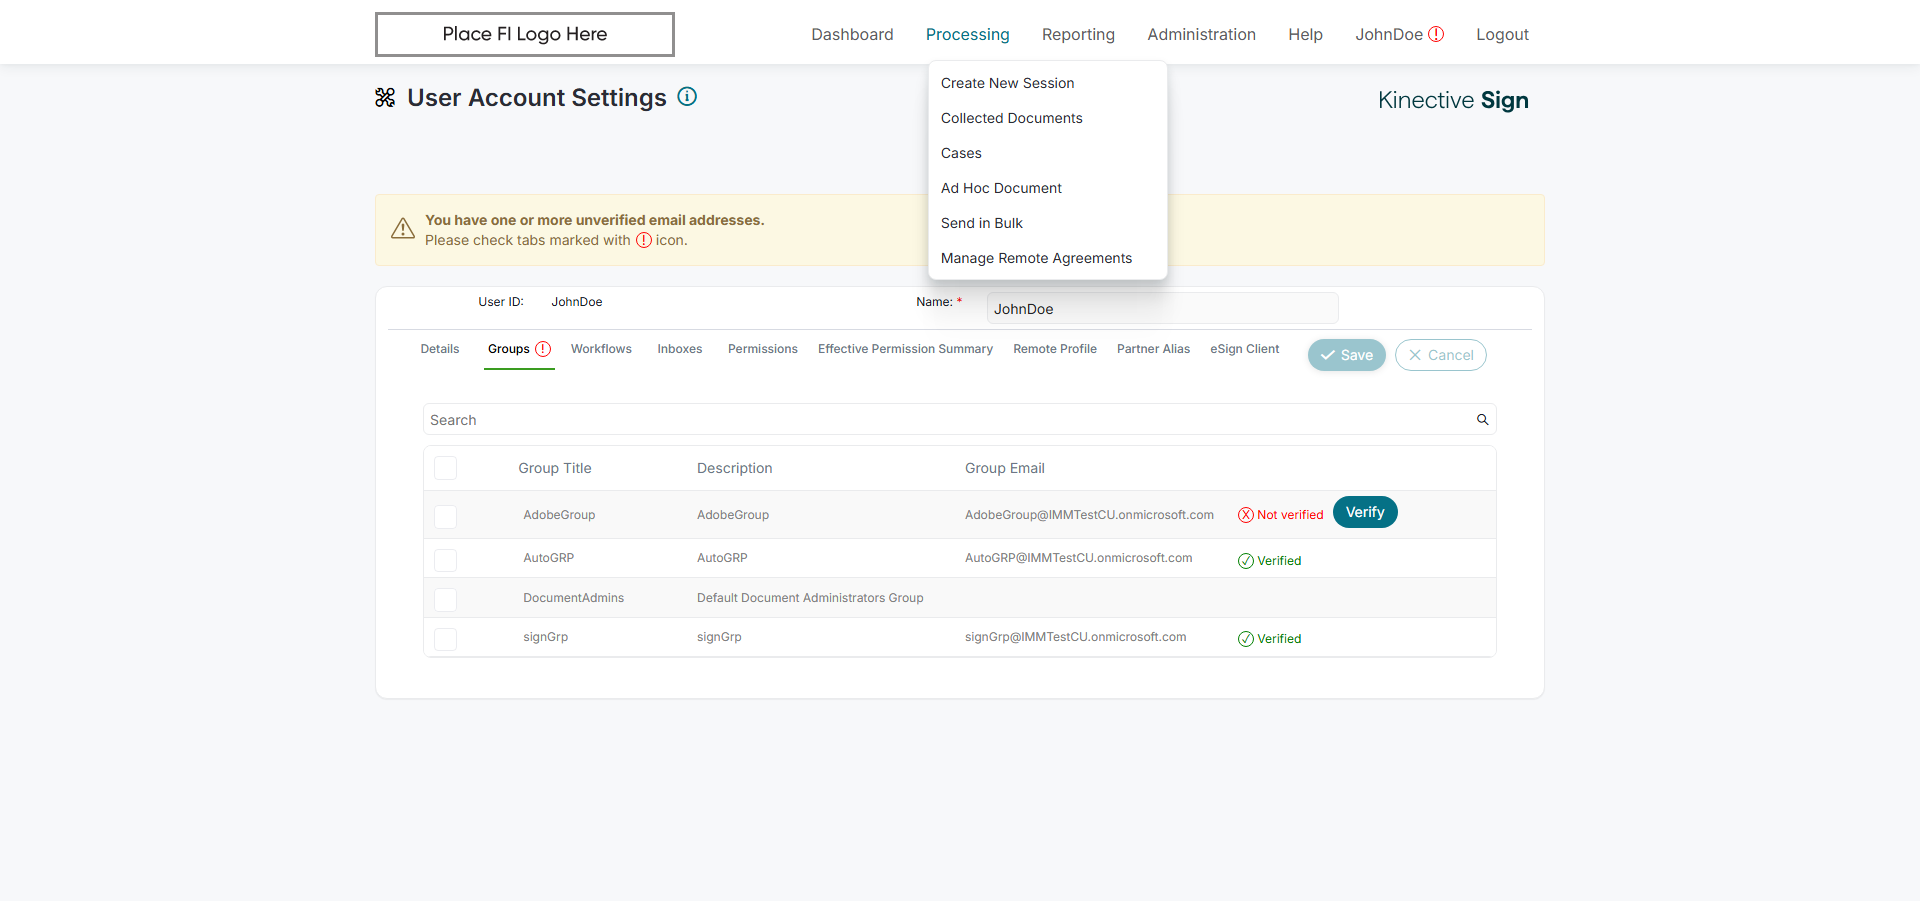
Task: Switch to the Details tab
Action: 440,349
